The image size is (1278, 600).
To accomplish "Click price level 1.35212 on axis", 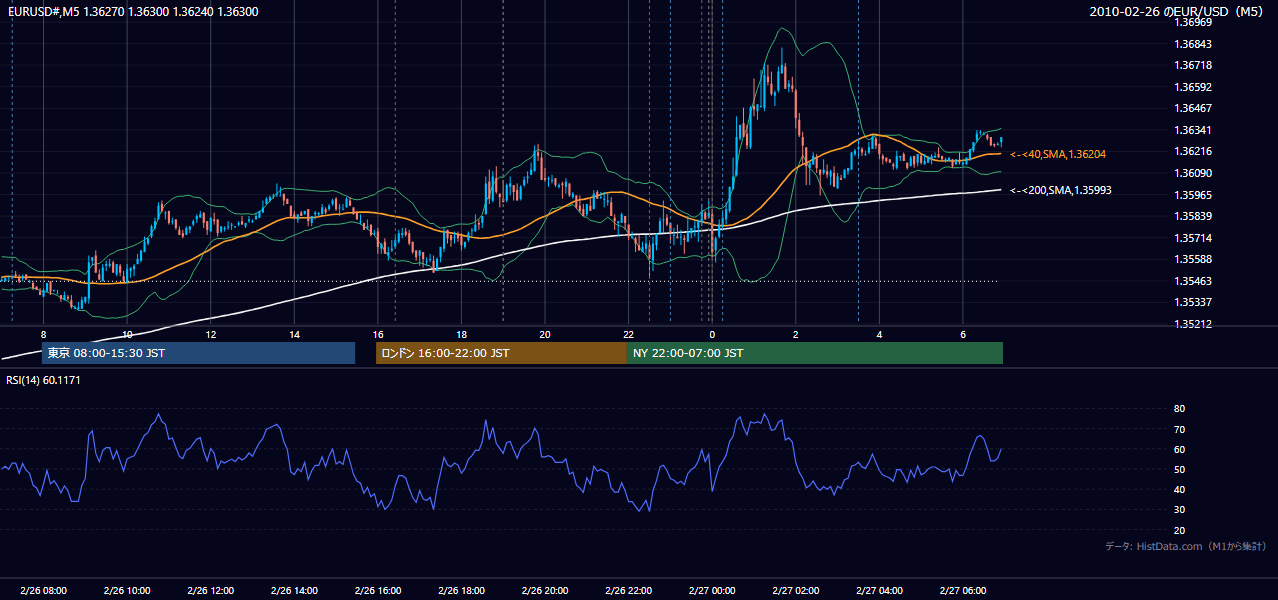I will [x=1193, y=324].
